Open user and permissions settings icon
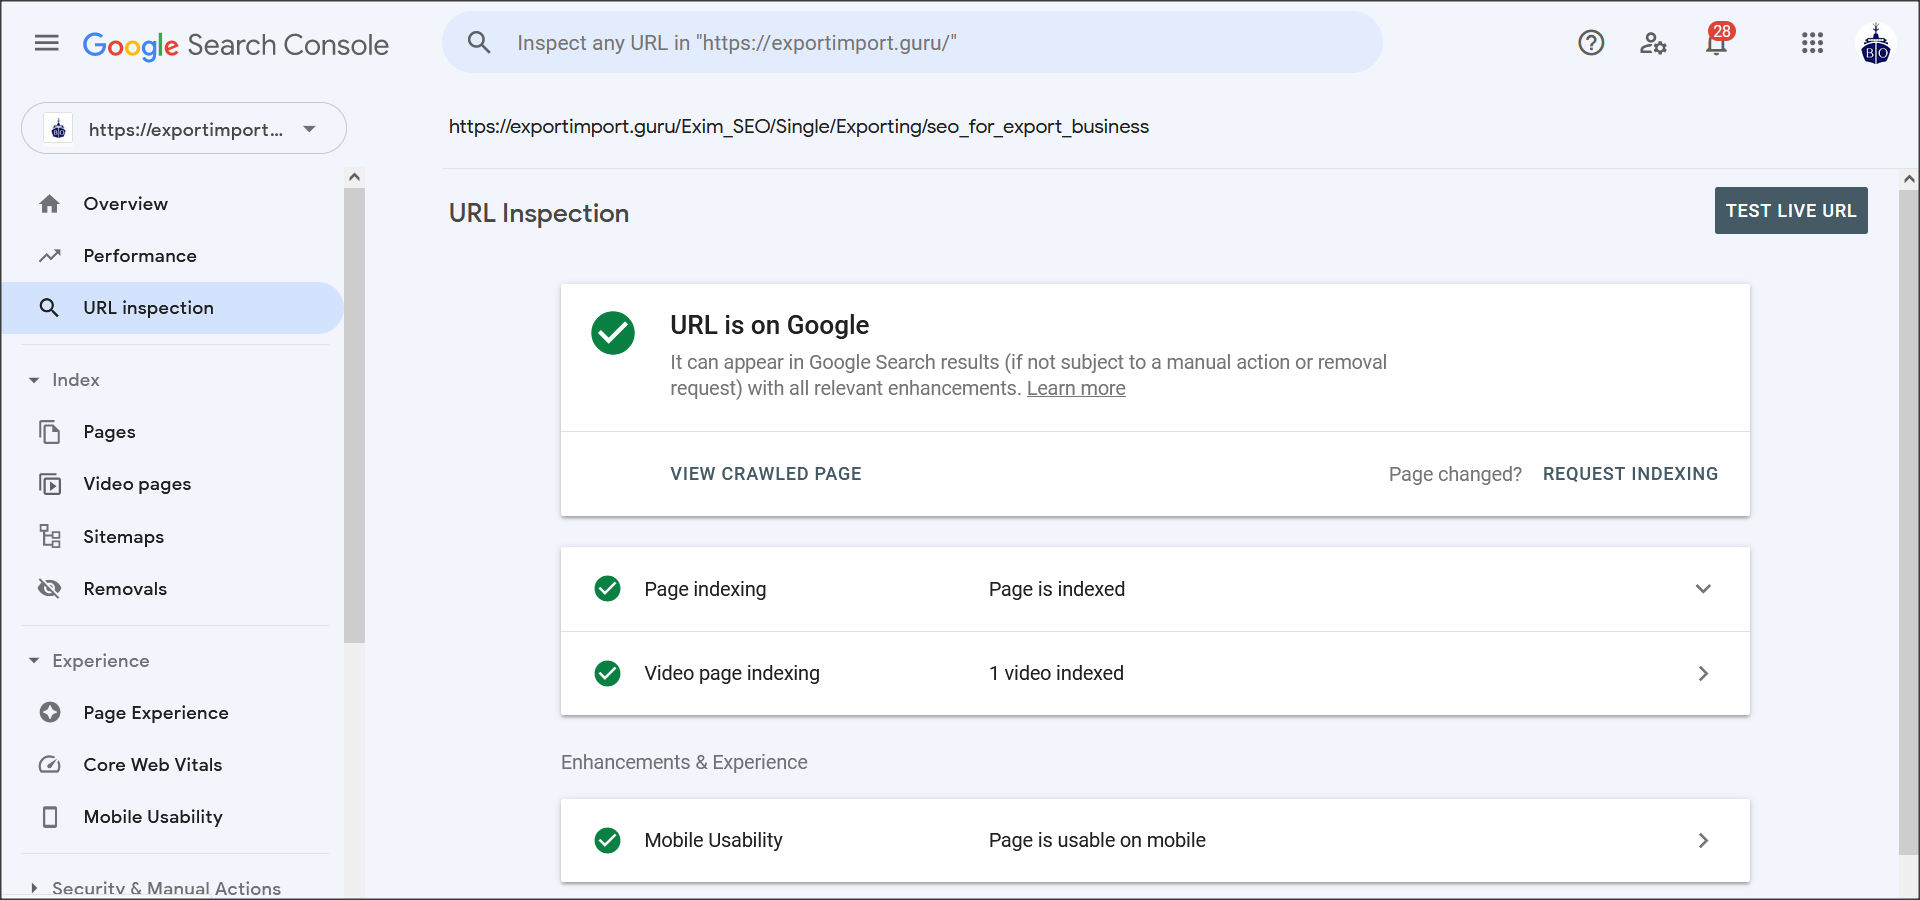1920x900 pixels. pyautogui.click(x=1653, y=43)
